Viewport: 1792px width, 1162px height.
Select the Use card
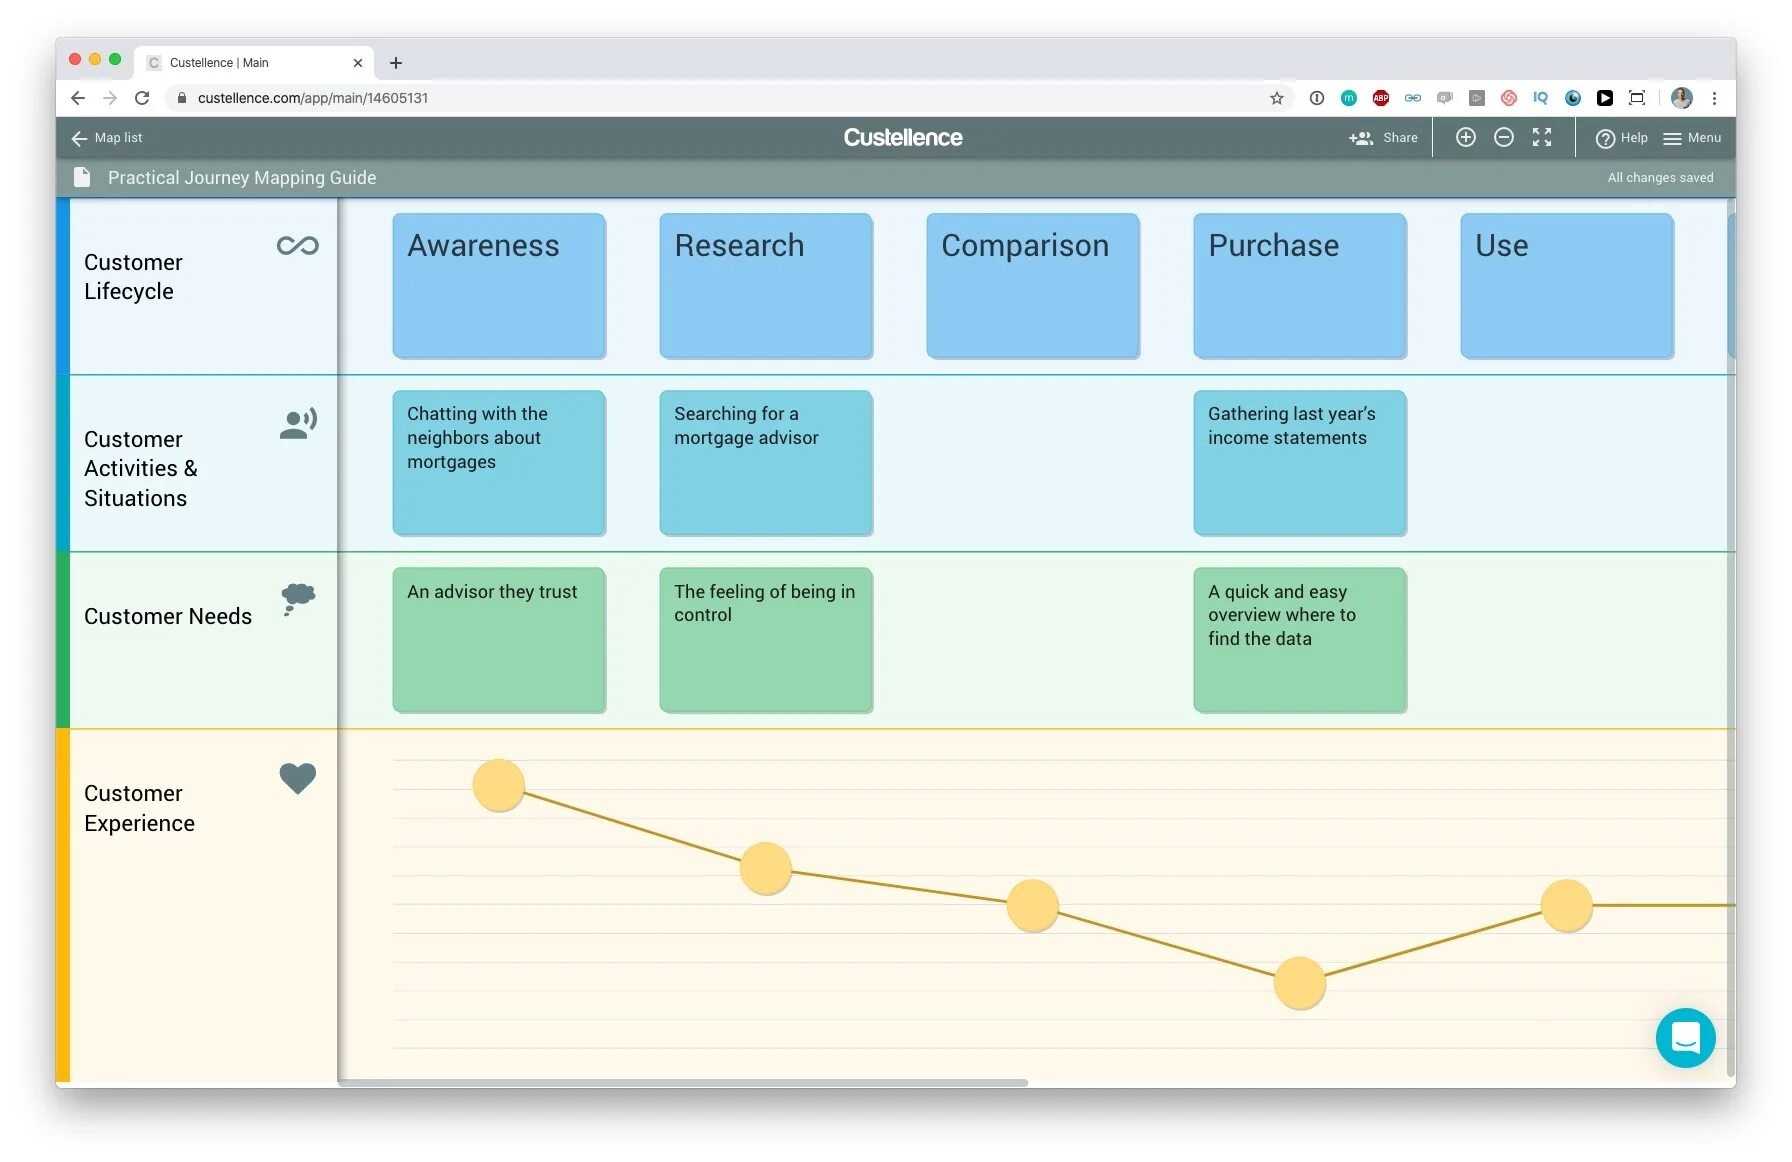tap(1567, 286)
